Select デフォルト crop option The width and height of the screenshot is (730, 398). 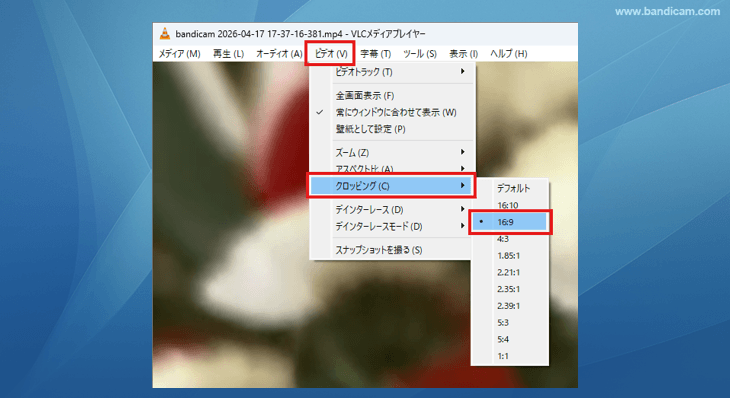(x=510, y=188)
